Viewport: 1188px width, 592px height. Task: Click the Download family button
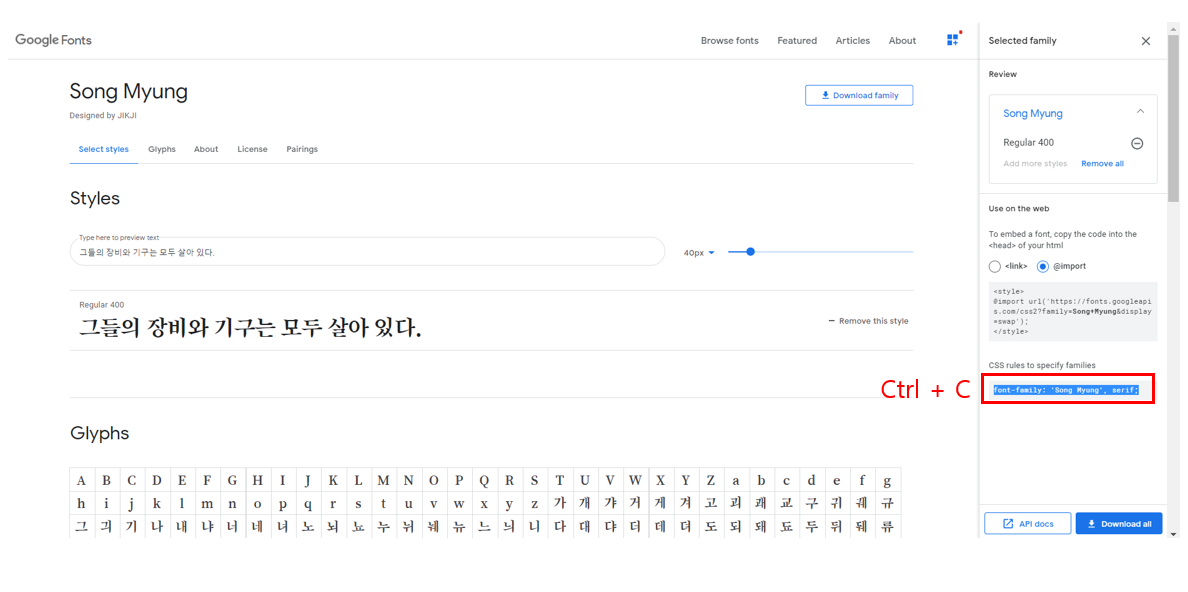point(859,96)
